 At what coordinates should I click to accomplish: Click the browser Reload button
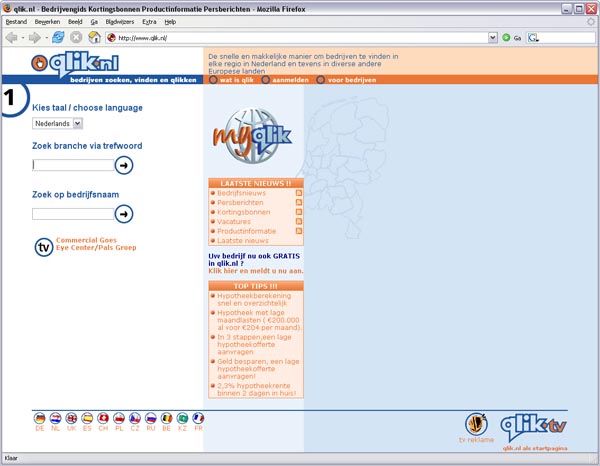[58, 37]
